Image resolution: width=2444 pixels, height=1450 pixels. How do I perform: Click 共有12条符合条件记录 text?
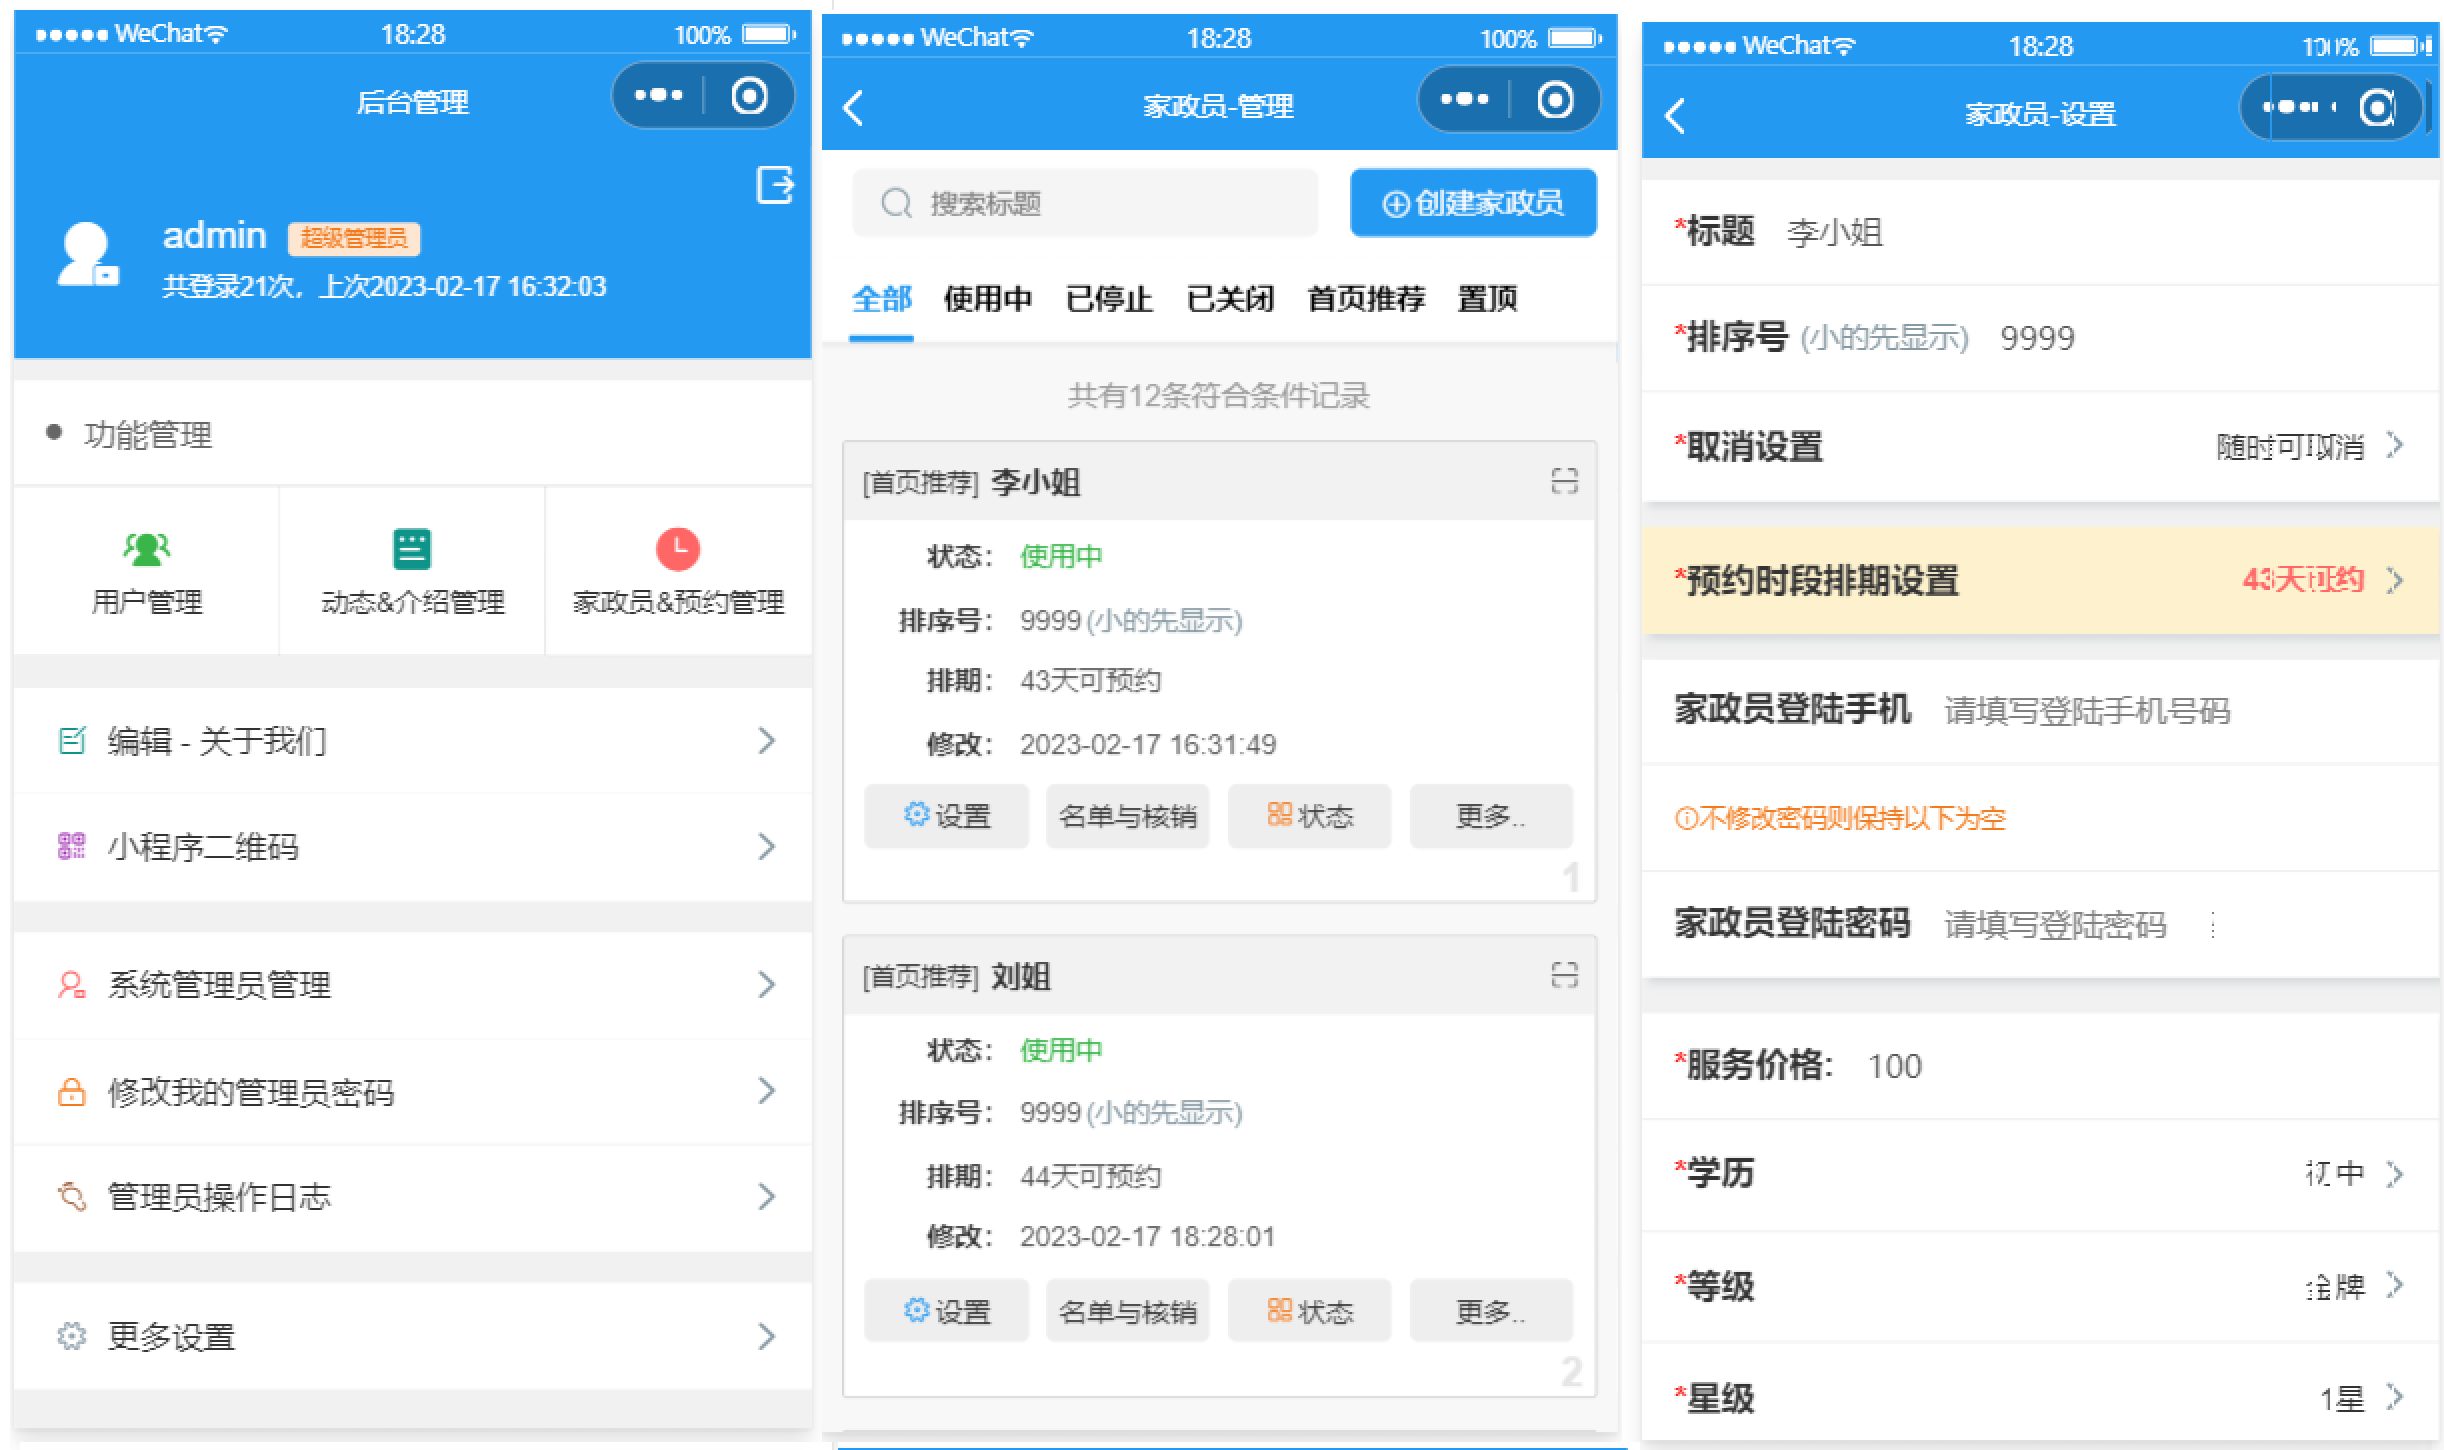click(x=1218, y=396)
